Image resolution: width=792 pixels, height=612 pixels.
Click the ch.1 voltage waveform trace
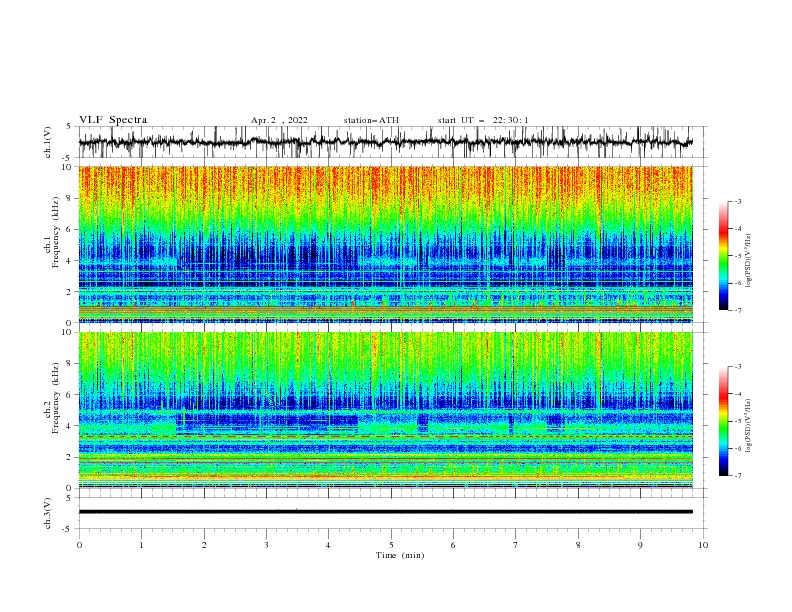[385, 142]
